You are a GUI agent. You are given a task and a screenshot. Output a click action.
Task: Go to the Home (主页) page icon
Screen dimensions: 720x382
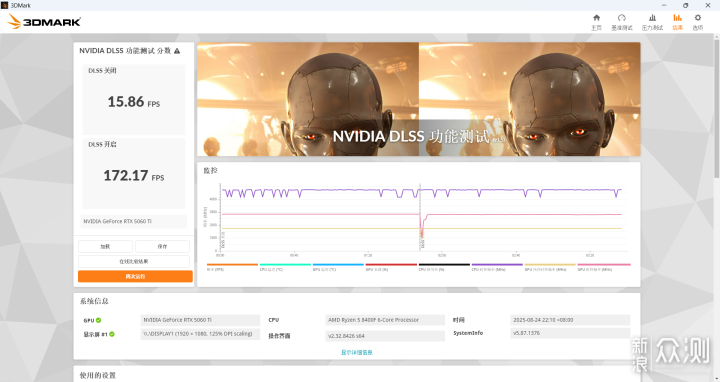596,22
